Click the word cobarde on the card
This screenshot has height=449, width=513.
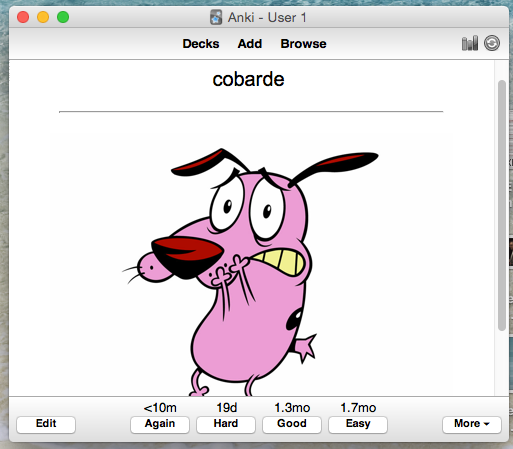[x=248, y=79]
